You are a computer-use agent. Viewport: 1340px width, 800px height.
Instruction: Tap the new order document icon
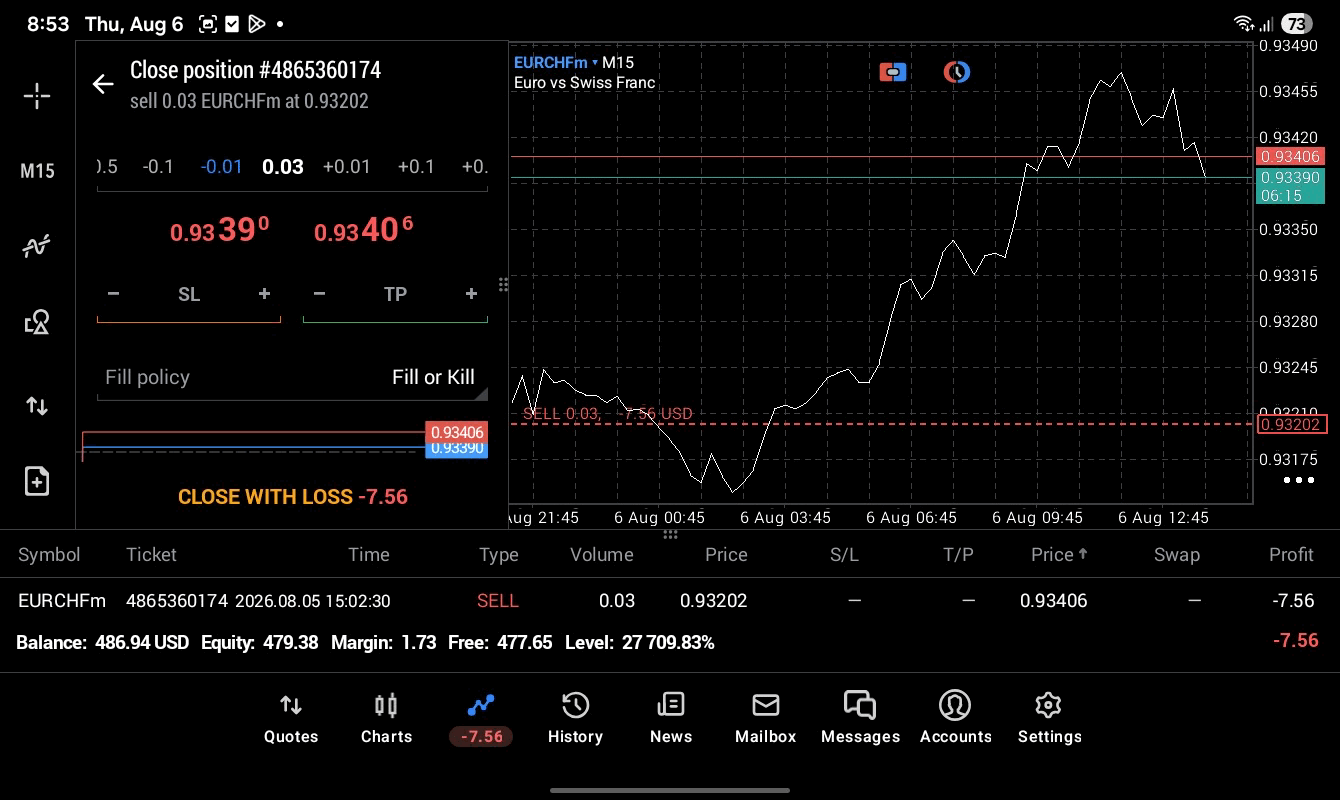tap(37, 481)
